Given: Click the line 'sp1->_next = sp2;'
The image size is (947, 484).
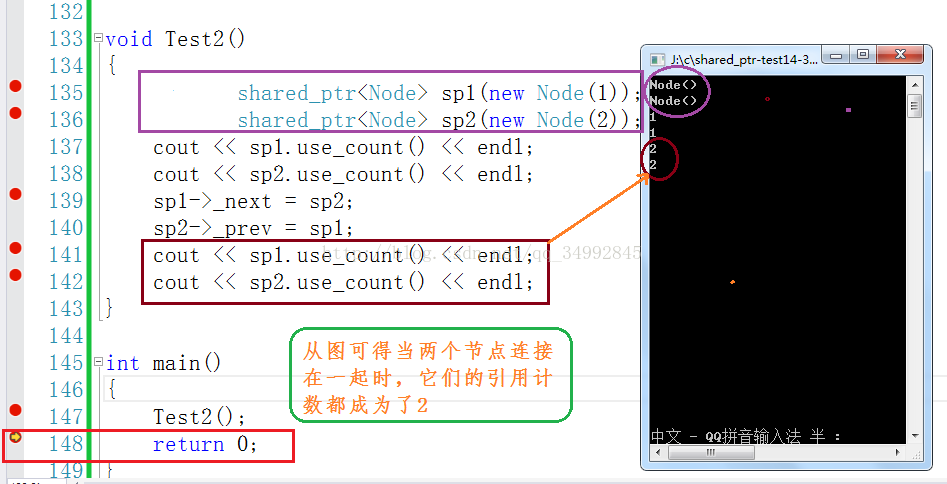Looking at the screenshot, I should click(x=253, y=202).
